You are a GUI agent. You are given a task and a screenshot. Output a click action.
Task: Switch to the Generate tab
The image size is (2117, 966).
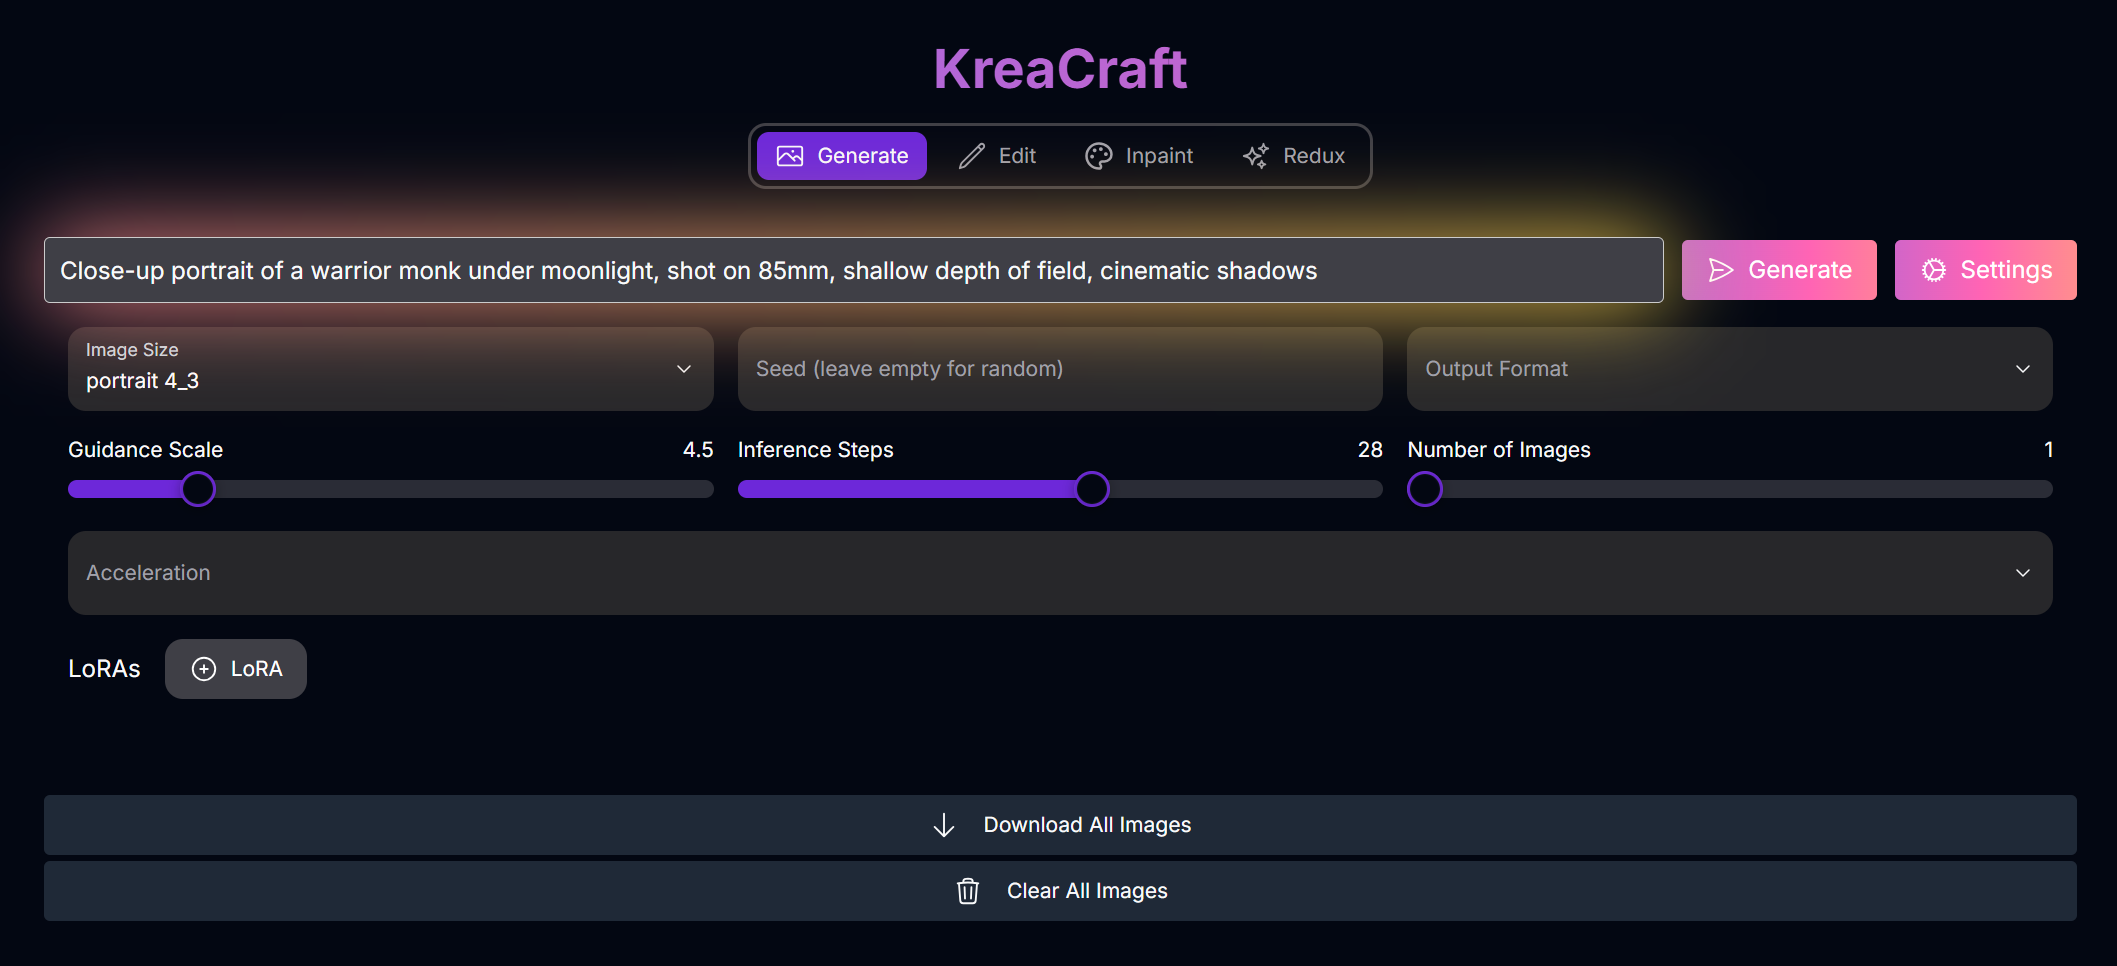(842, 156)
